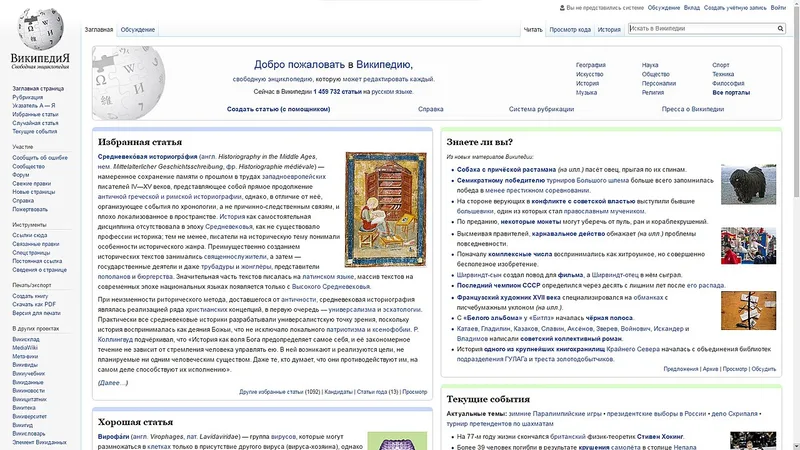Click Все порталы link
The image size is (800, 450).
[731, 93]
